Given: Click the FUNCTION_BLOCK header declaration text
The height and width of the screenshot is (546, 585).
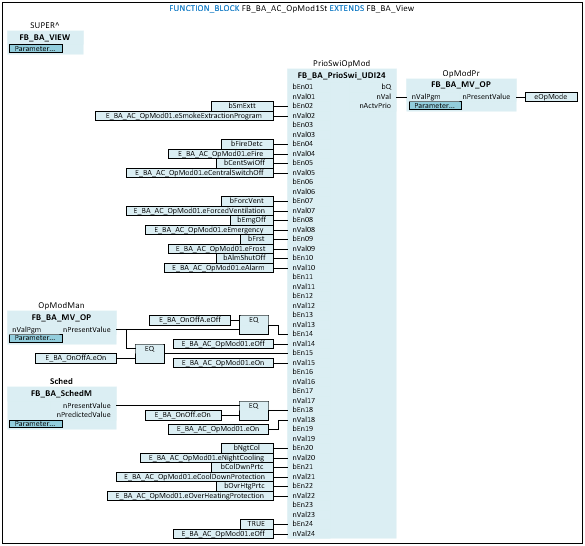Looking at the screenshot, I should tap(291, 8).
